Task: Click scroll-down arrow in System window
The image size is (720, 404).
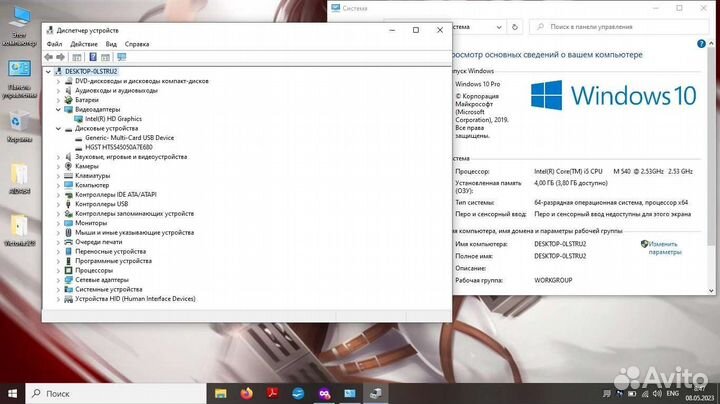Action: click(x=711, y=291)
